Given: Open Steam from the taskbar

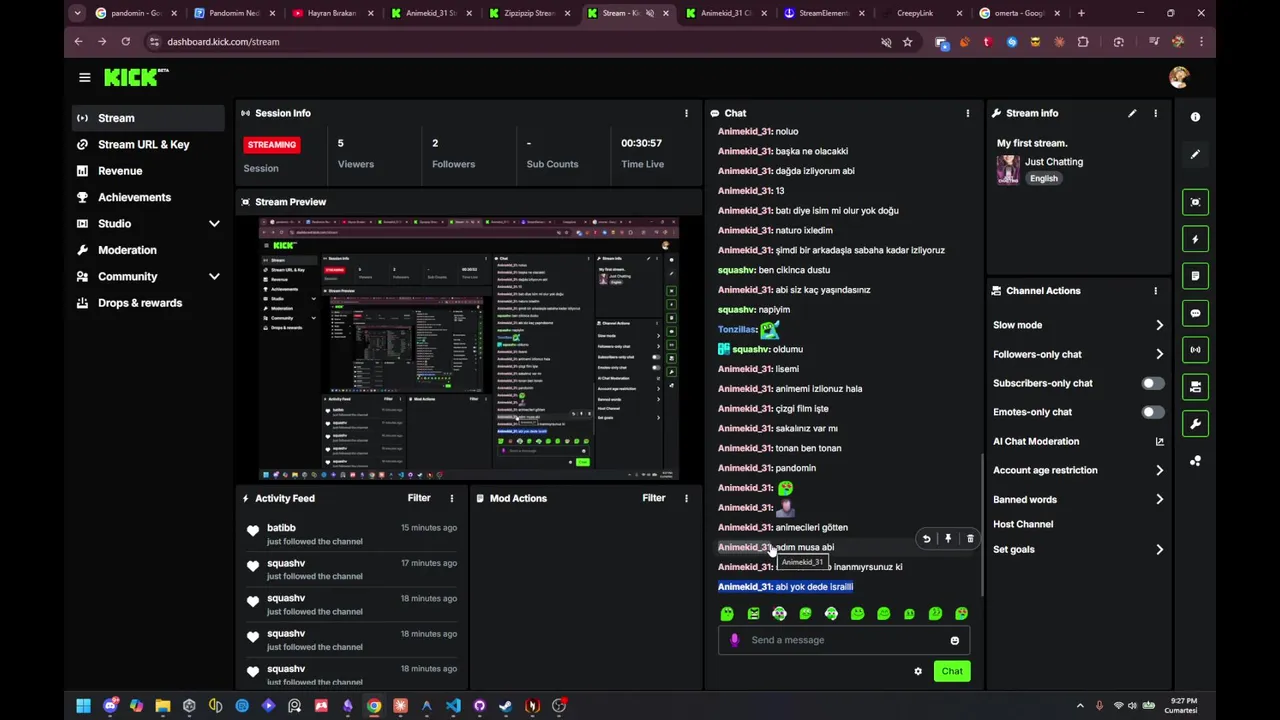Looking at the screenshot, I should (x=506, y=706).
